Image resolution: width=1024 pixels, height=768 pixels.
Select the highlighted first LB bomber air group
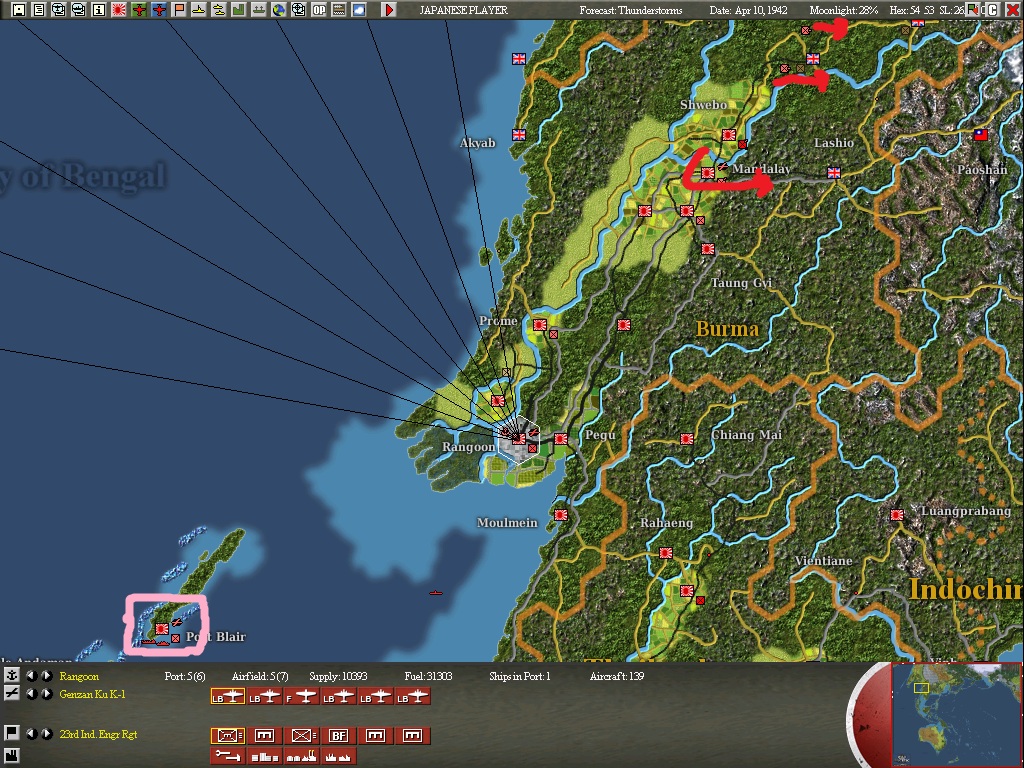(x=227, y=697)
